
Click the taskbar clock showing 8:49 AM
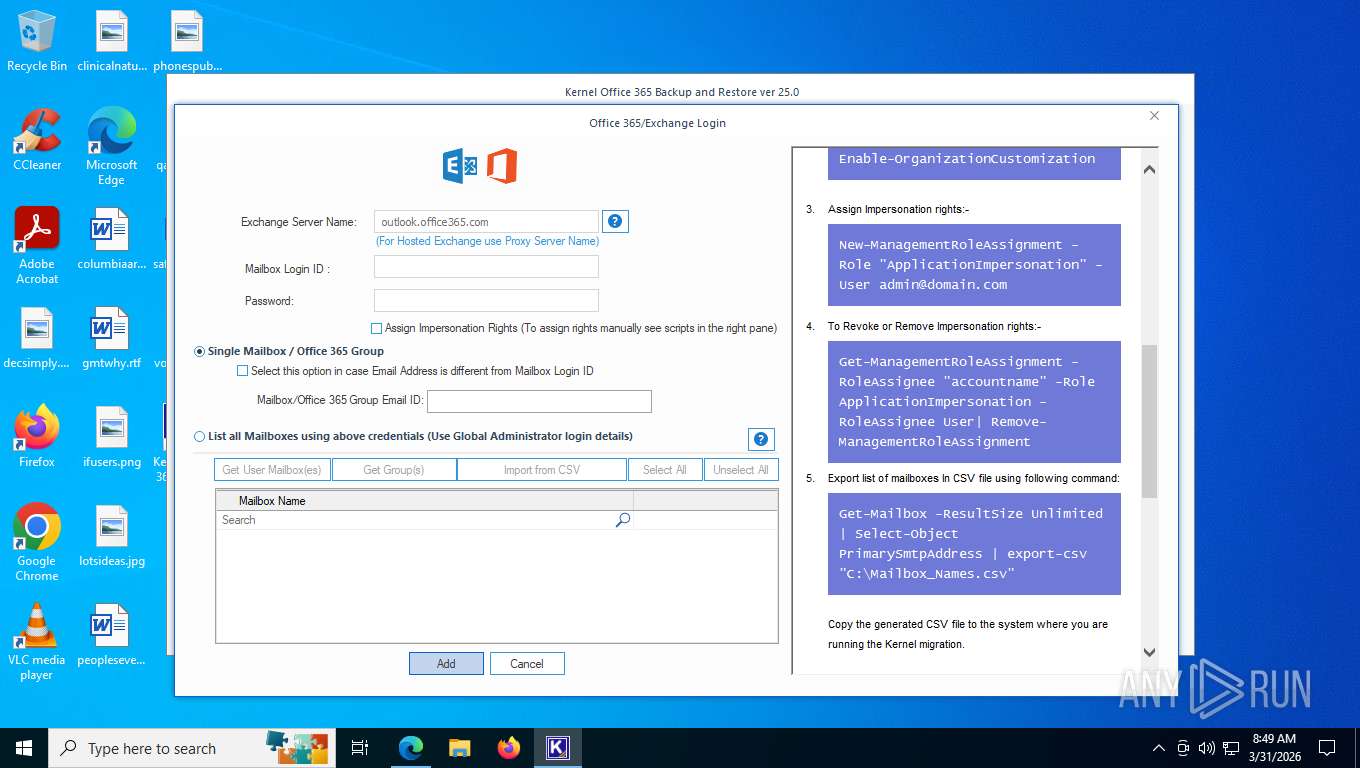[1274, 748]
